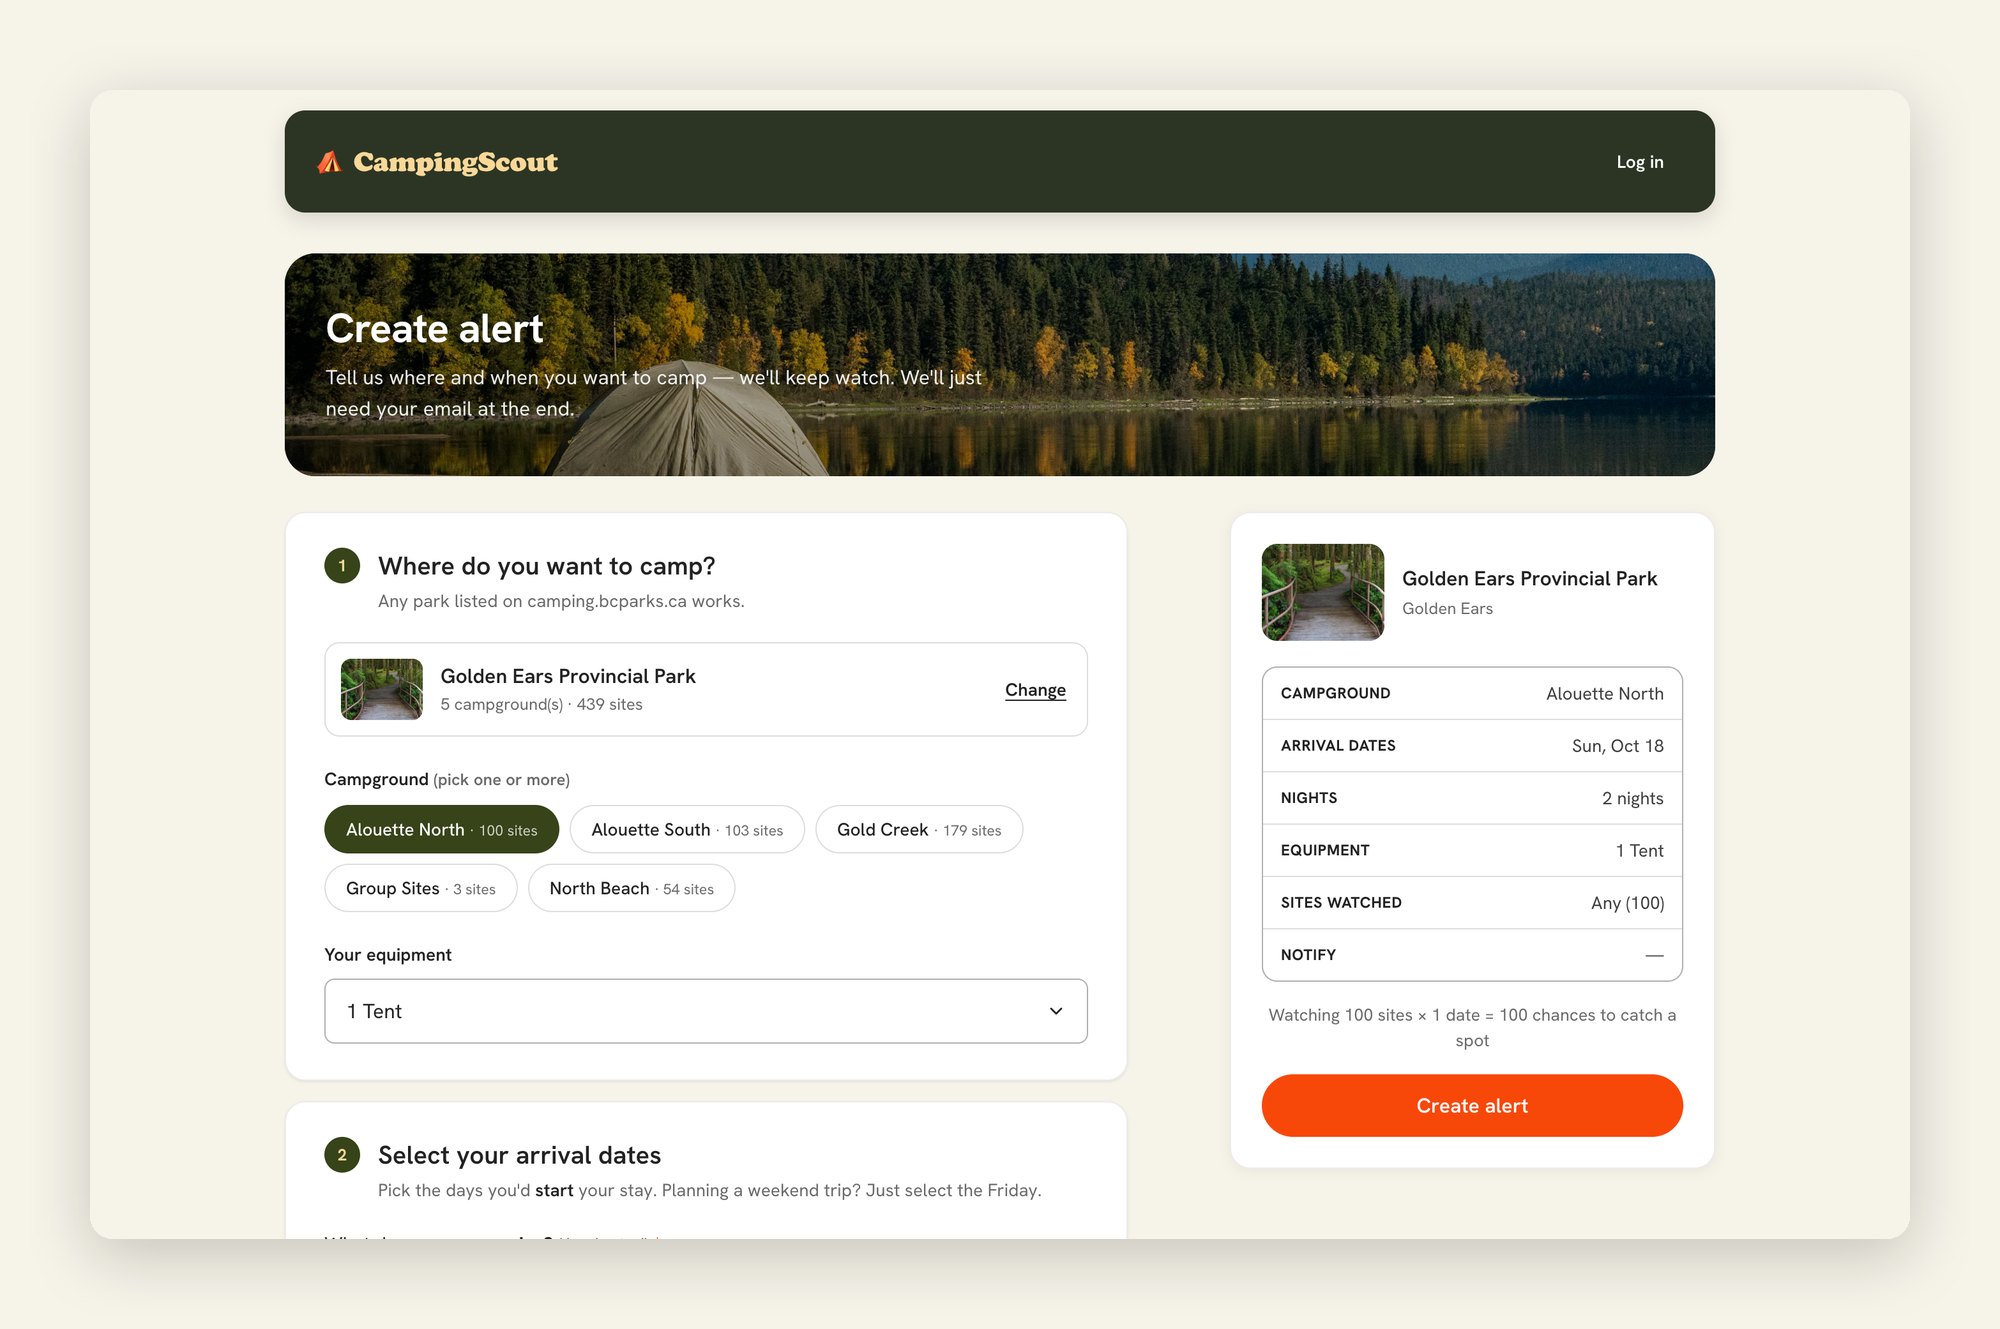
Task: Click the orange Create alert button
Action: tap(1472, 1105)
